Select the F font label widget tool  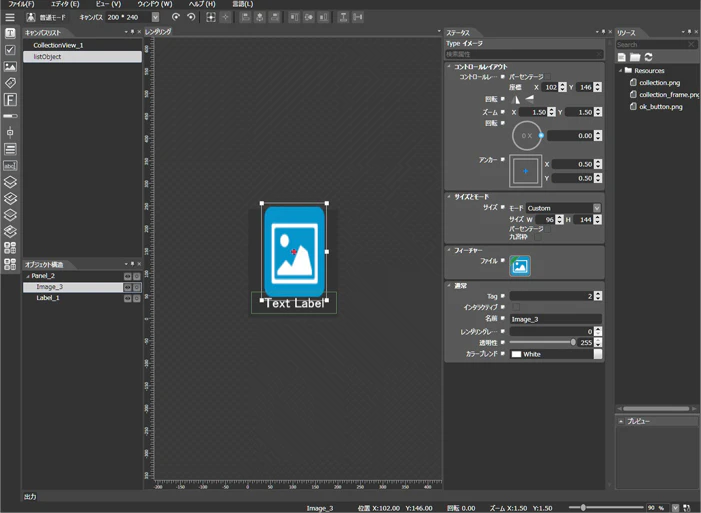click(10, 99)
